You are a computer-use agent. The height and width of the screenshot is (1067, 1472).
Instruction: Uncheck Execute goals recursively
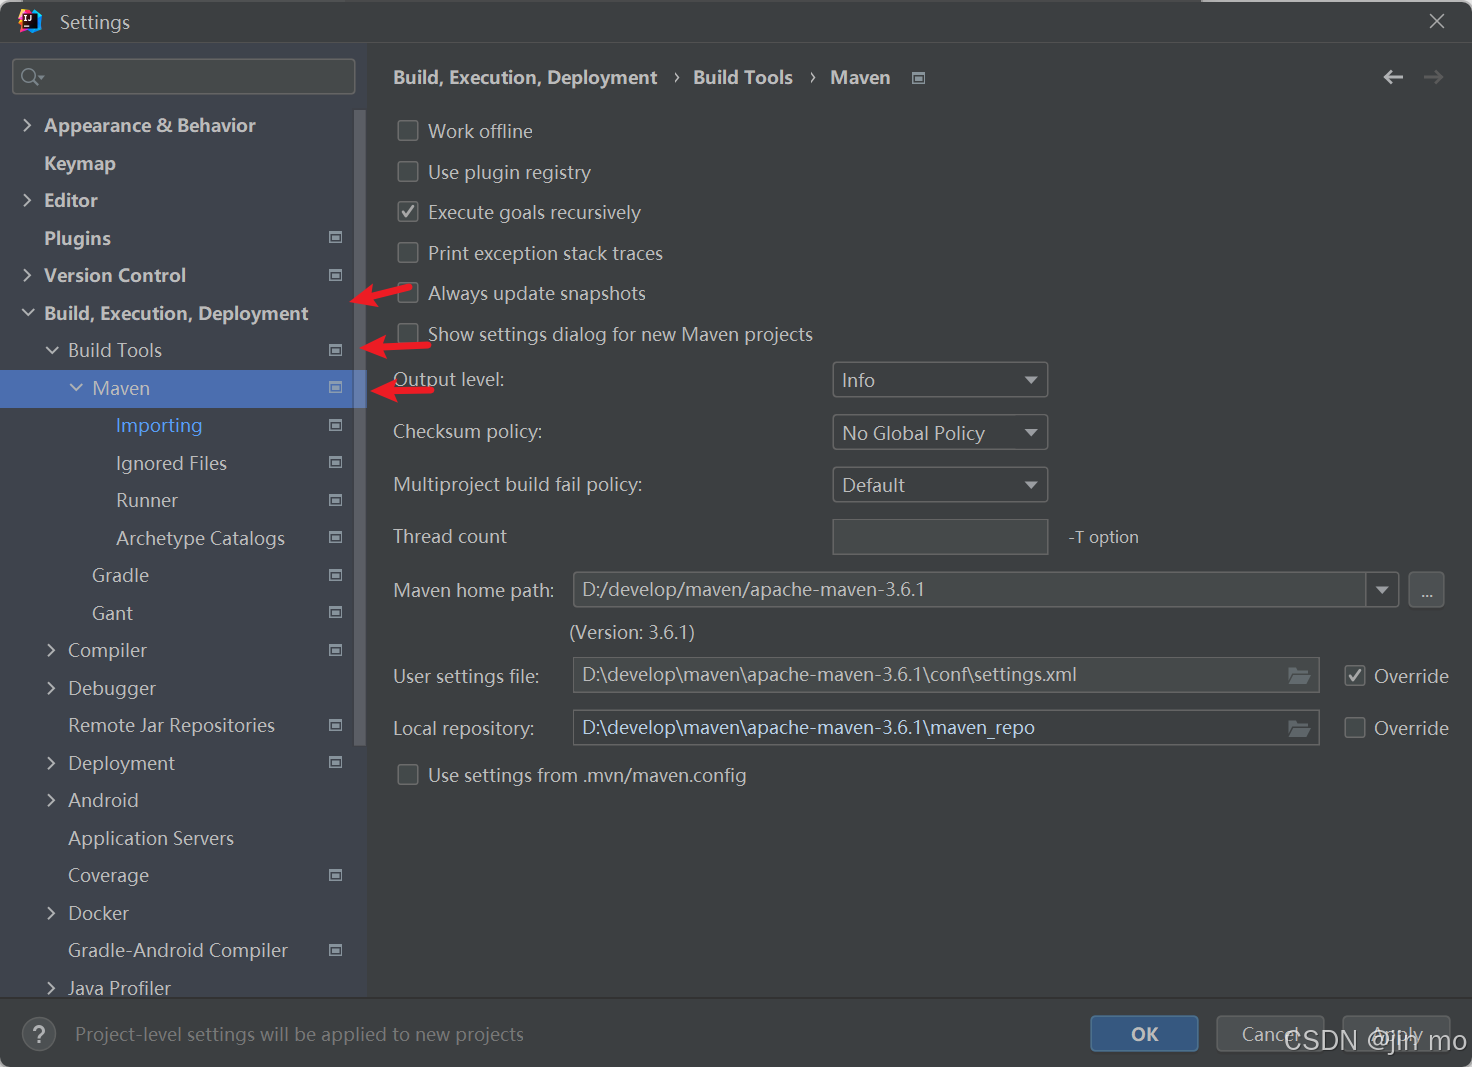coord(408,212)
